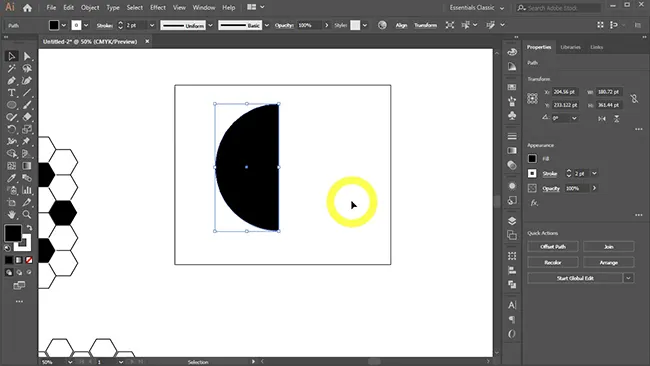Select the Selection tool arrow
The height and width of the screenshot is (366, 650).
(12, 56)
